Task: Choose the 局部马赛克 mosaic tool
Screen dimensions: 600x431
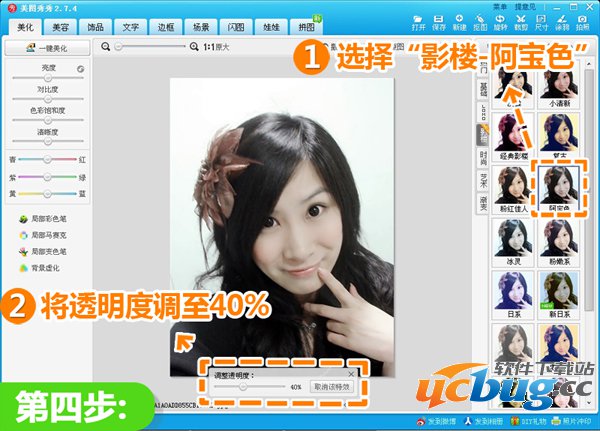Action: pos(40,235)
